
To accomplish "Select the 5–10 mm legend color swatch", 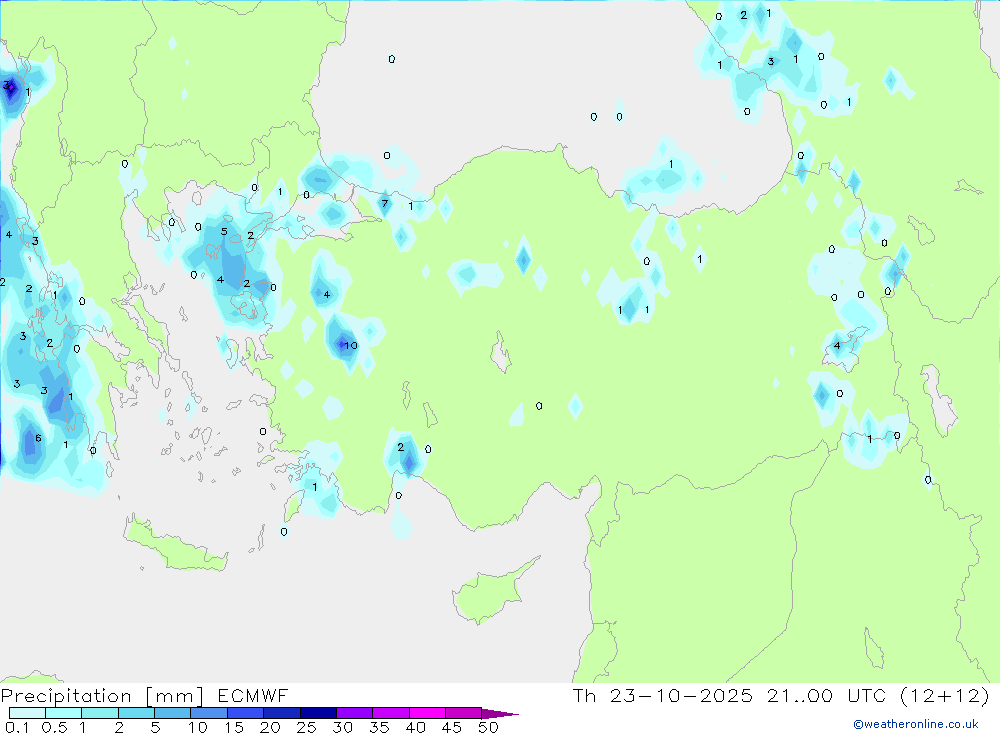I will 173,713.
